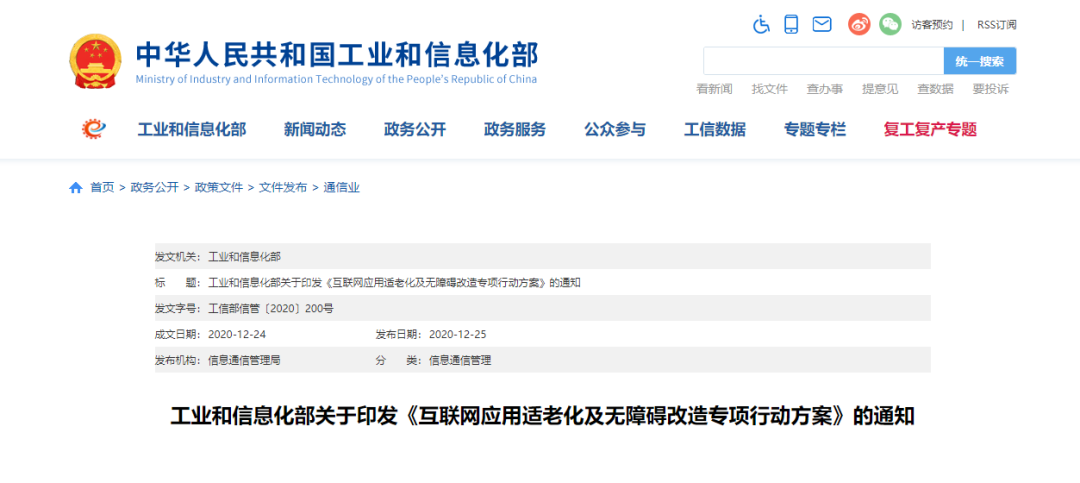
Task: Go to 首页 in breadcrumb
Action: pos(103,187)
